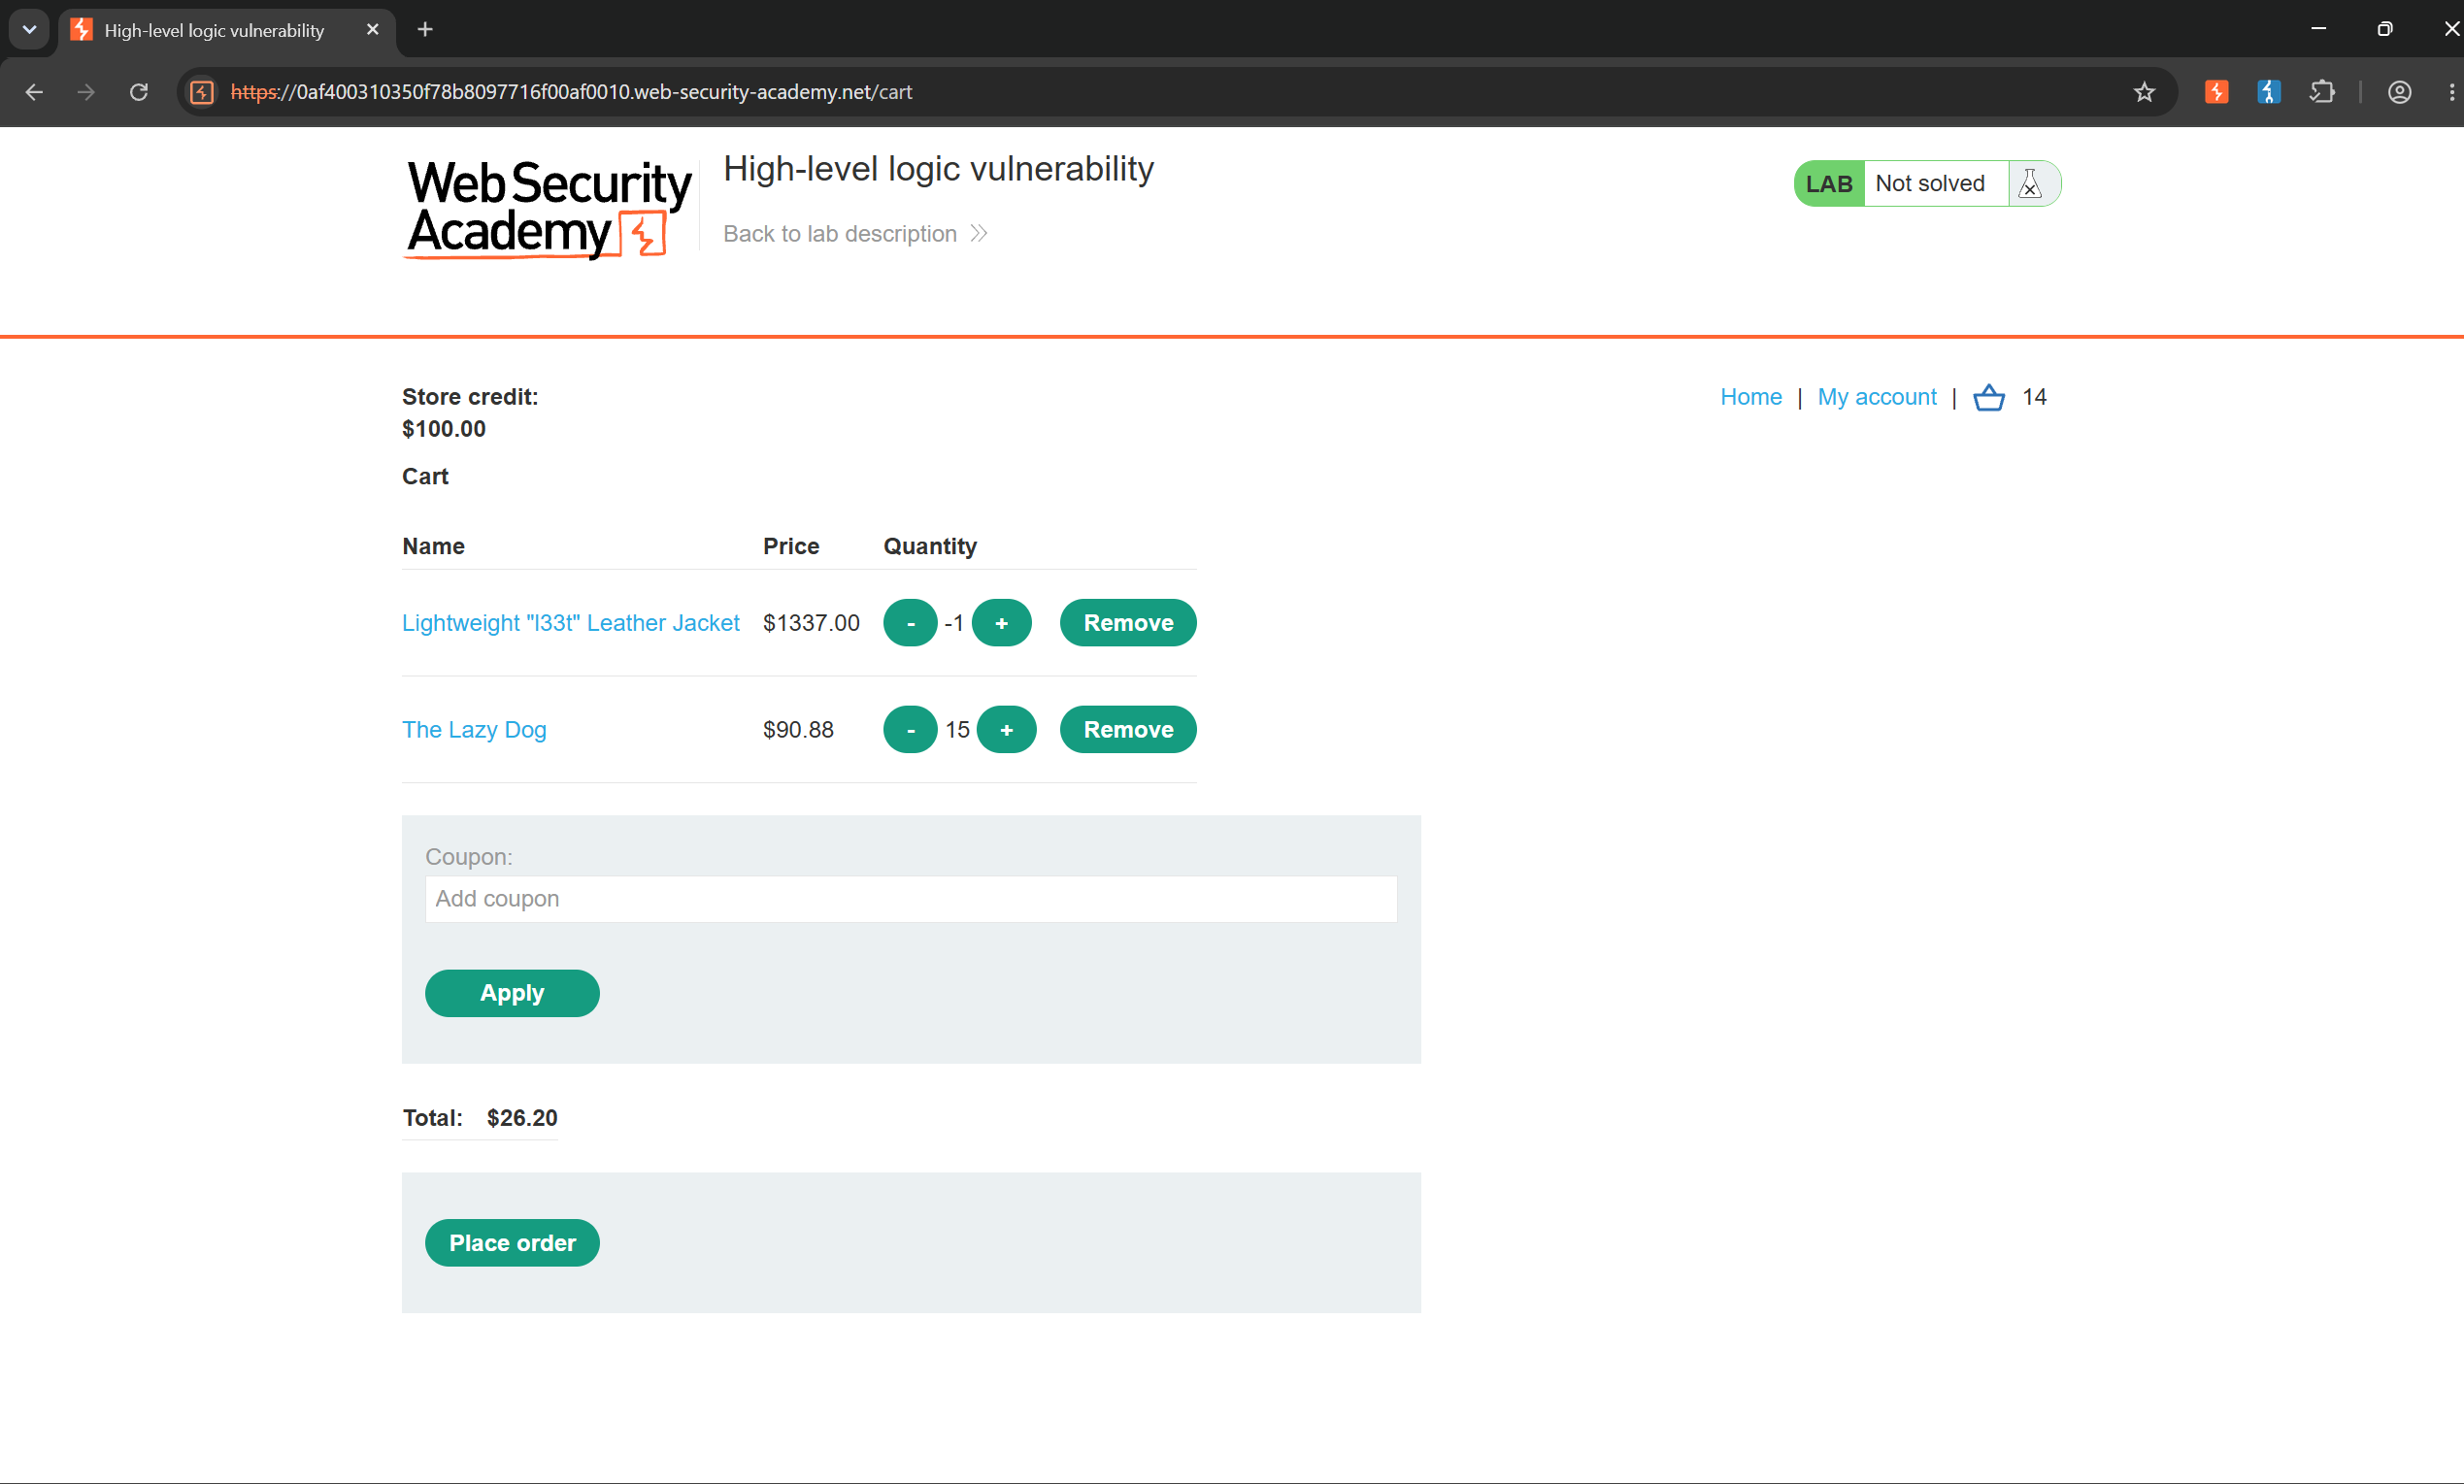Click the LAB status badge
The width and height of the screenshot is (2464, 1484).
coord(1829,184)
